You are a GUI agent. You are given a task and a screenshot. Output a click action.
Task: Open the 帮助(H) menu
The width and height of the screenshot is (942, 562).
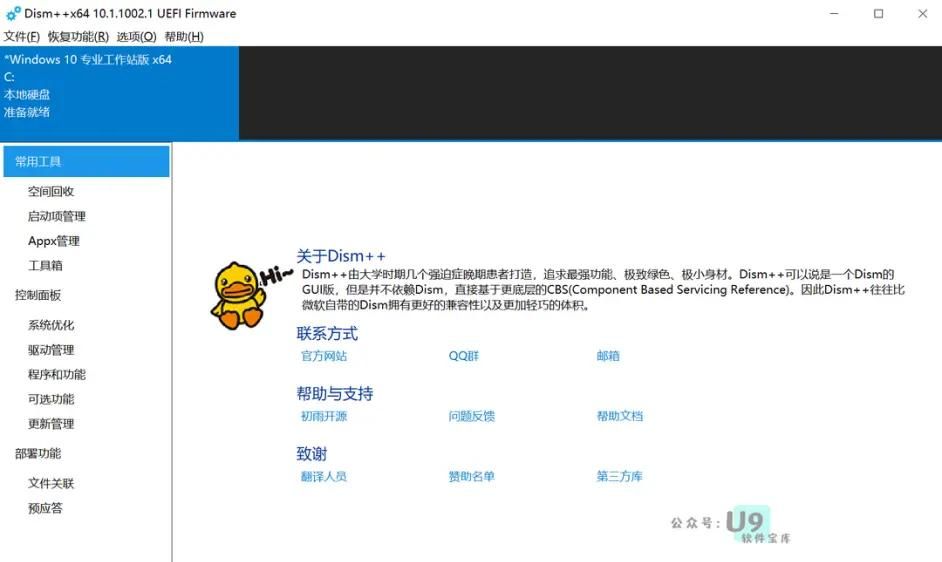click(x=184, y=37)
